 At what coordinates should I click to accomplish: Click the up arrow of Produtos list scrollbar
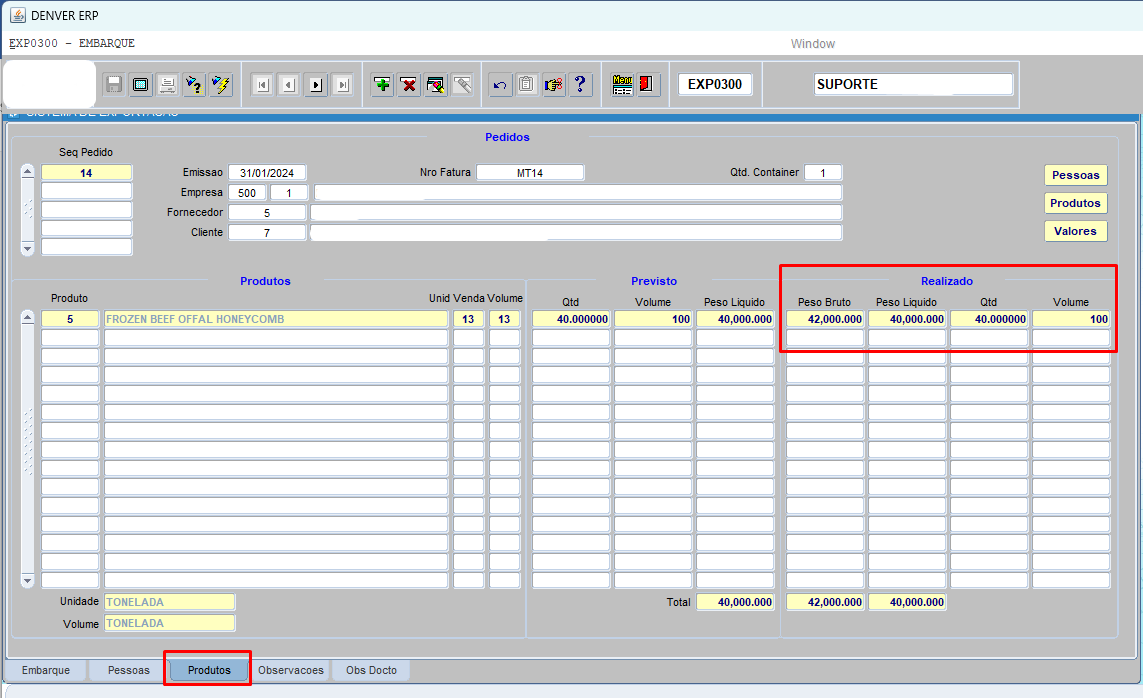pyautogui.click(x=28, y=317)
